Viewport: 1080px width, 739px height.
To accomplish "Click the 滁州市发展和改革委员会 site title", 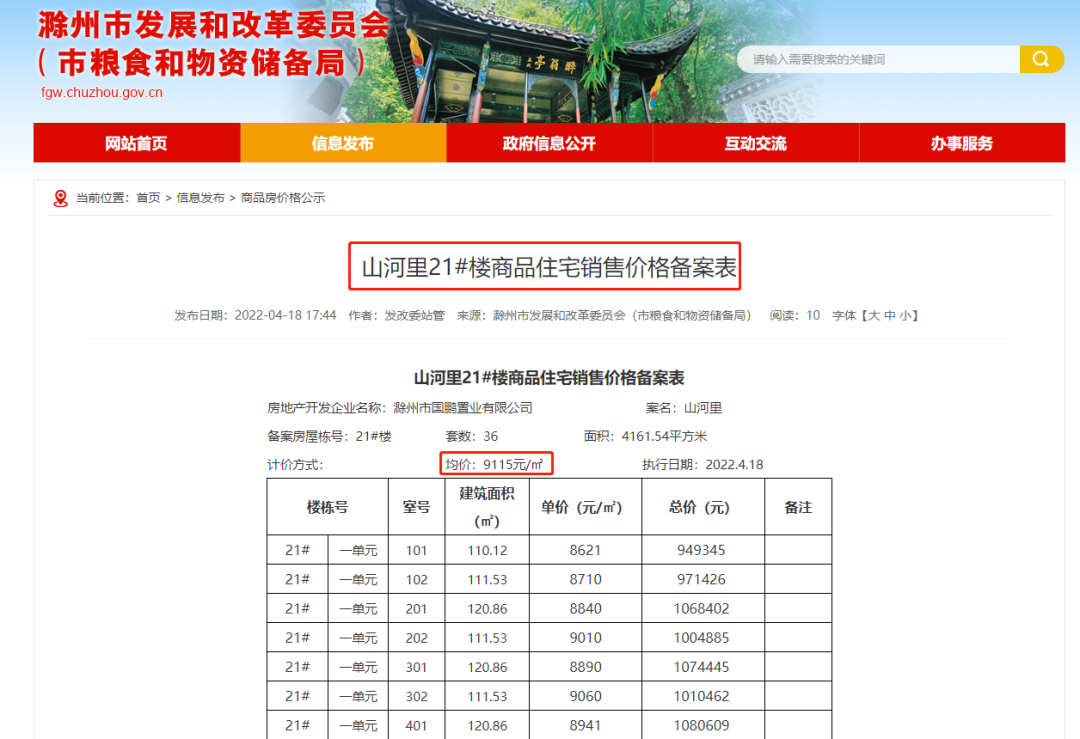I will [x=214, y=25].
